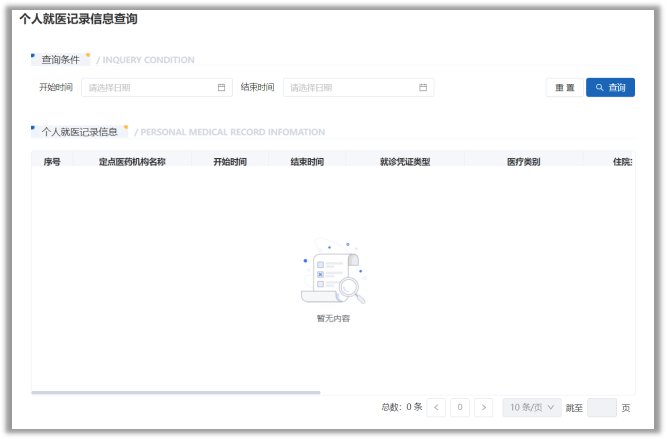
Task: Click the 就诊凭证类型 column header
Action: point(405,161)
